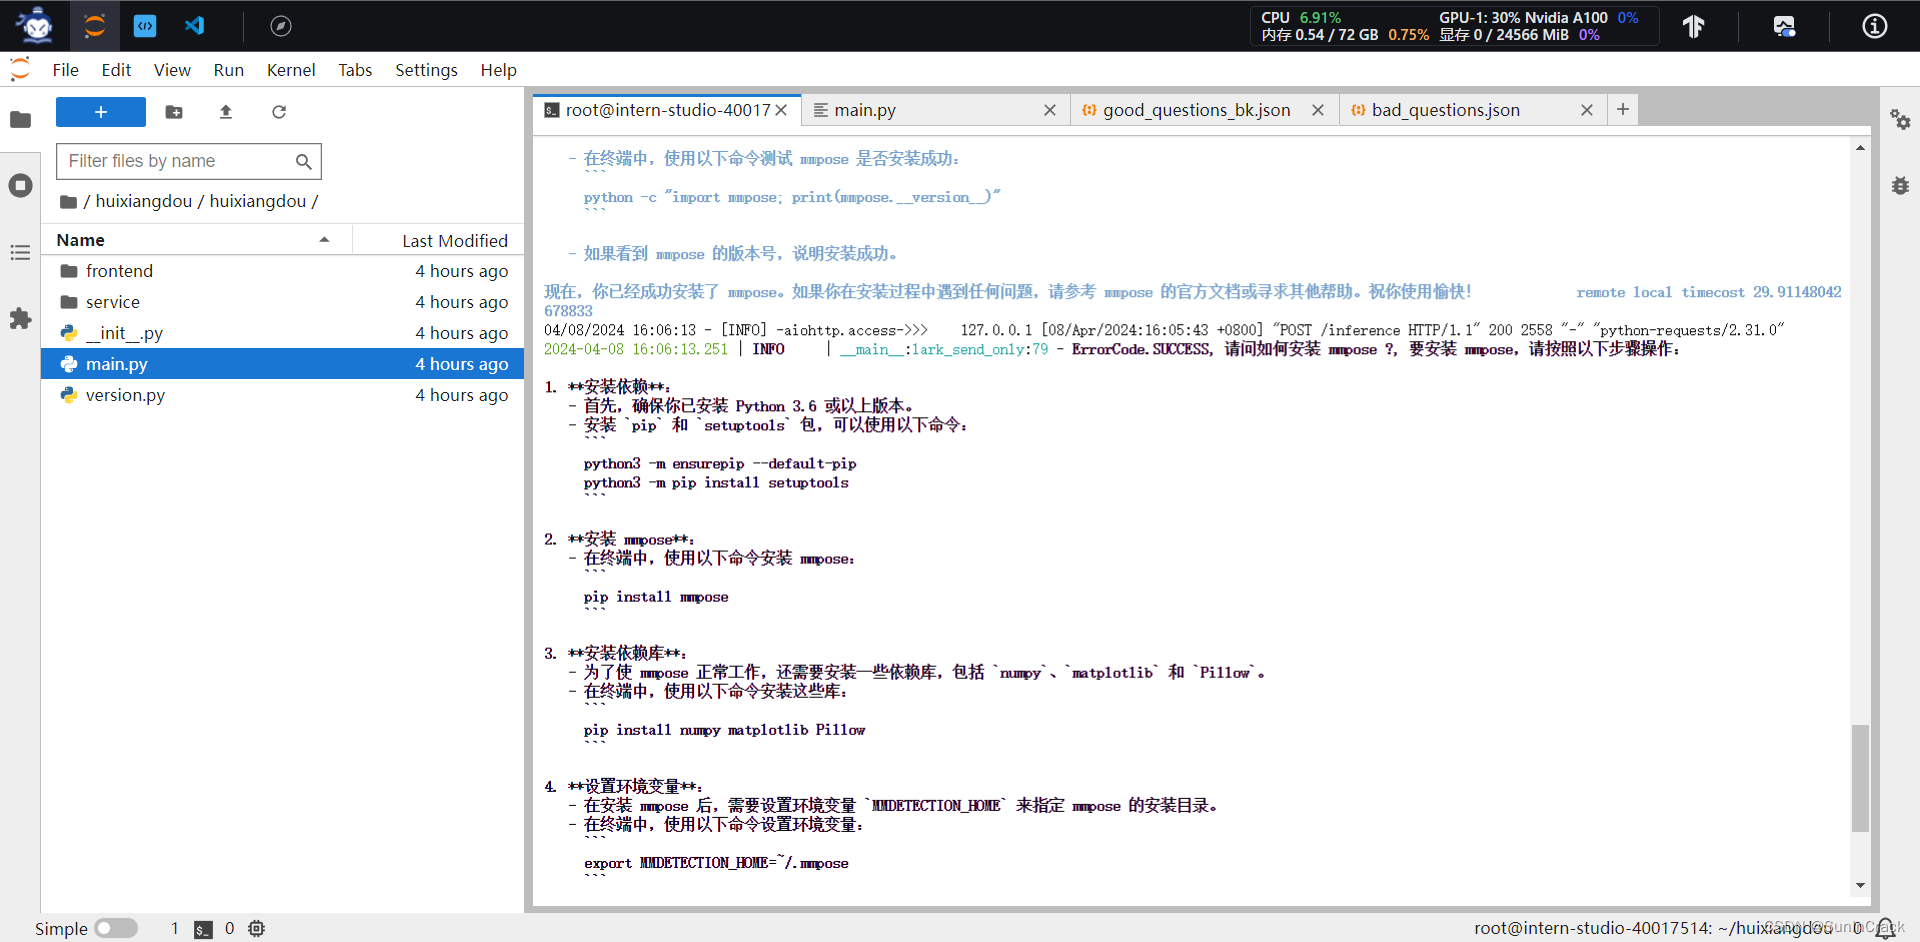Close the good_questions_bk.json tab
The height and width of the screenshot is (942, 1920).
coord(1318,110)
